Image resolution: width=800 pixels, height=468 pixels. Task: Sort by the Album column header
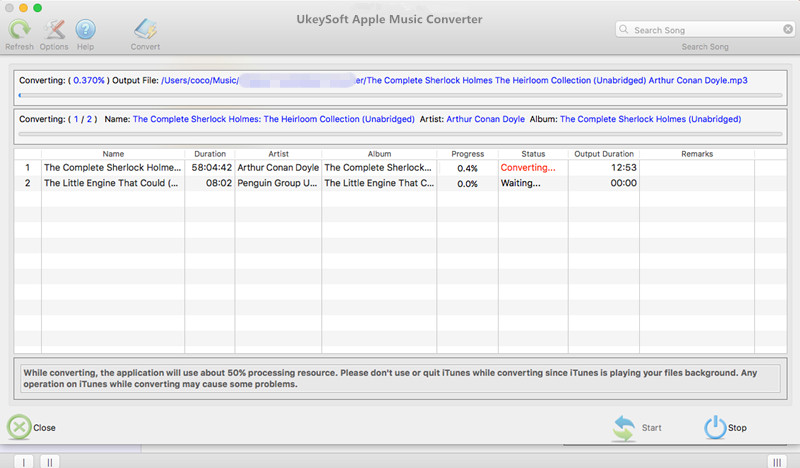click(379, 154)
